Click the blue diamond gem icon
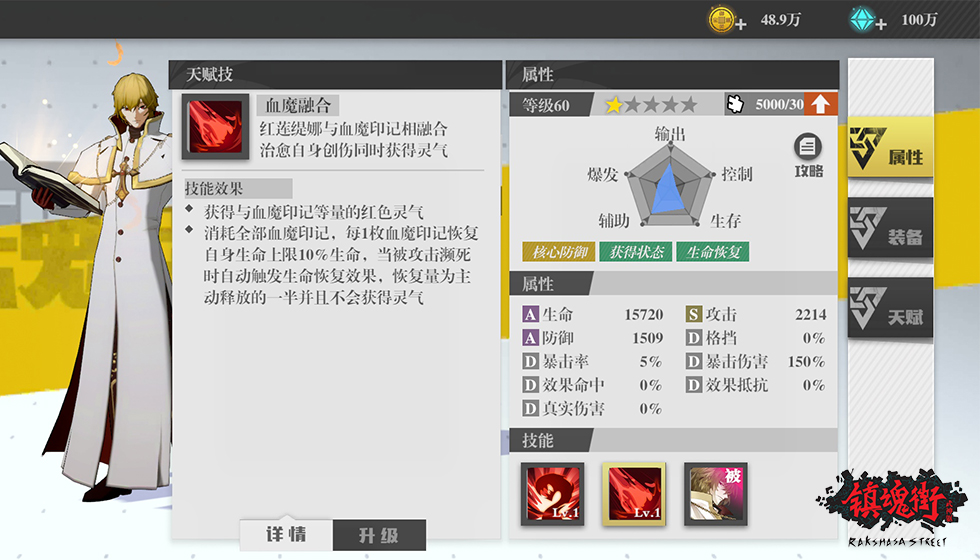This screenshot has height=560, width=980. pyautogui.click(x=862, y=19)
